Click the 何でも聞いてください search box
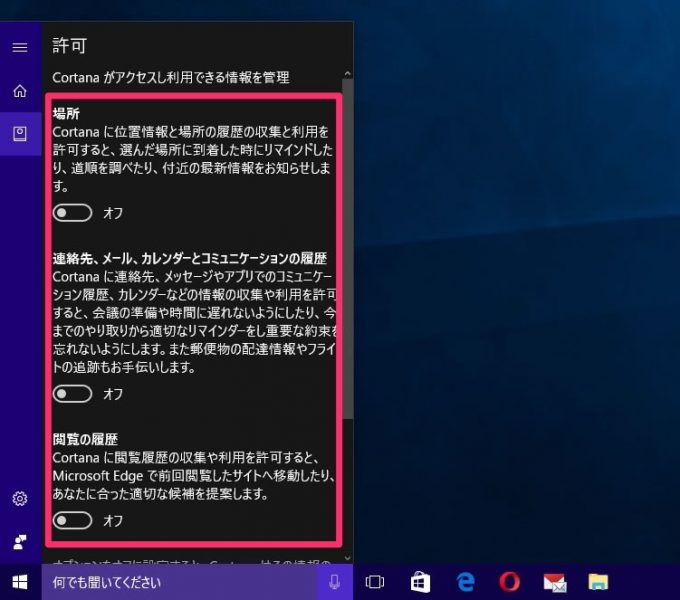This screenshot has height=600, width=680. point(179,582)
